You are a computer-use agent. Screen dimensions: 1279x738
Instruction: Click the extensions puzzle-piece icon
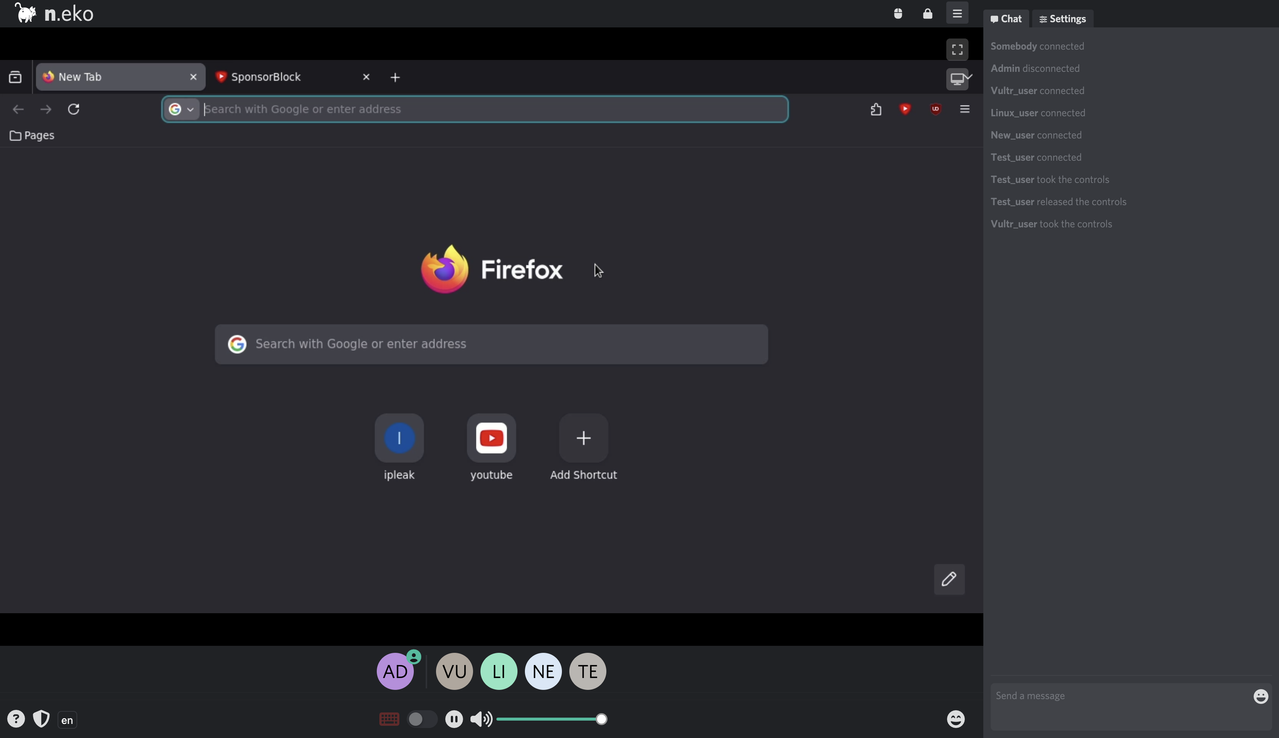tap(876, 109)
